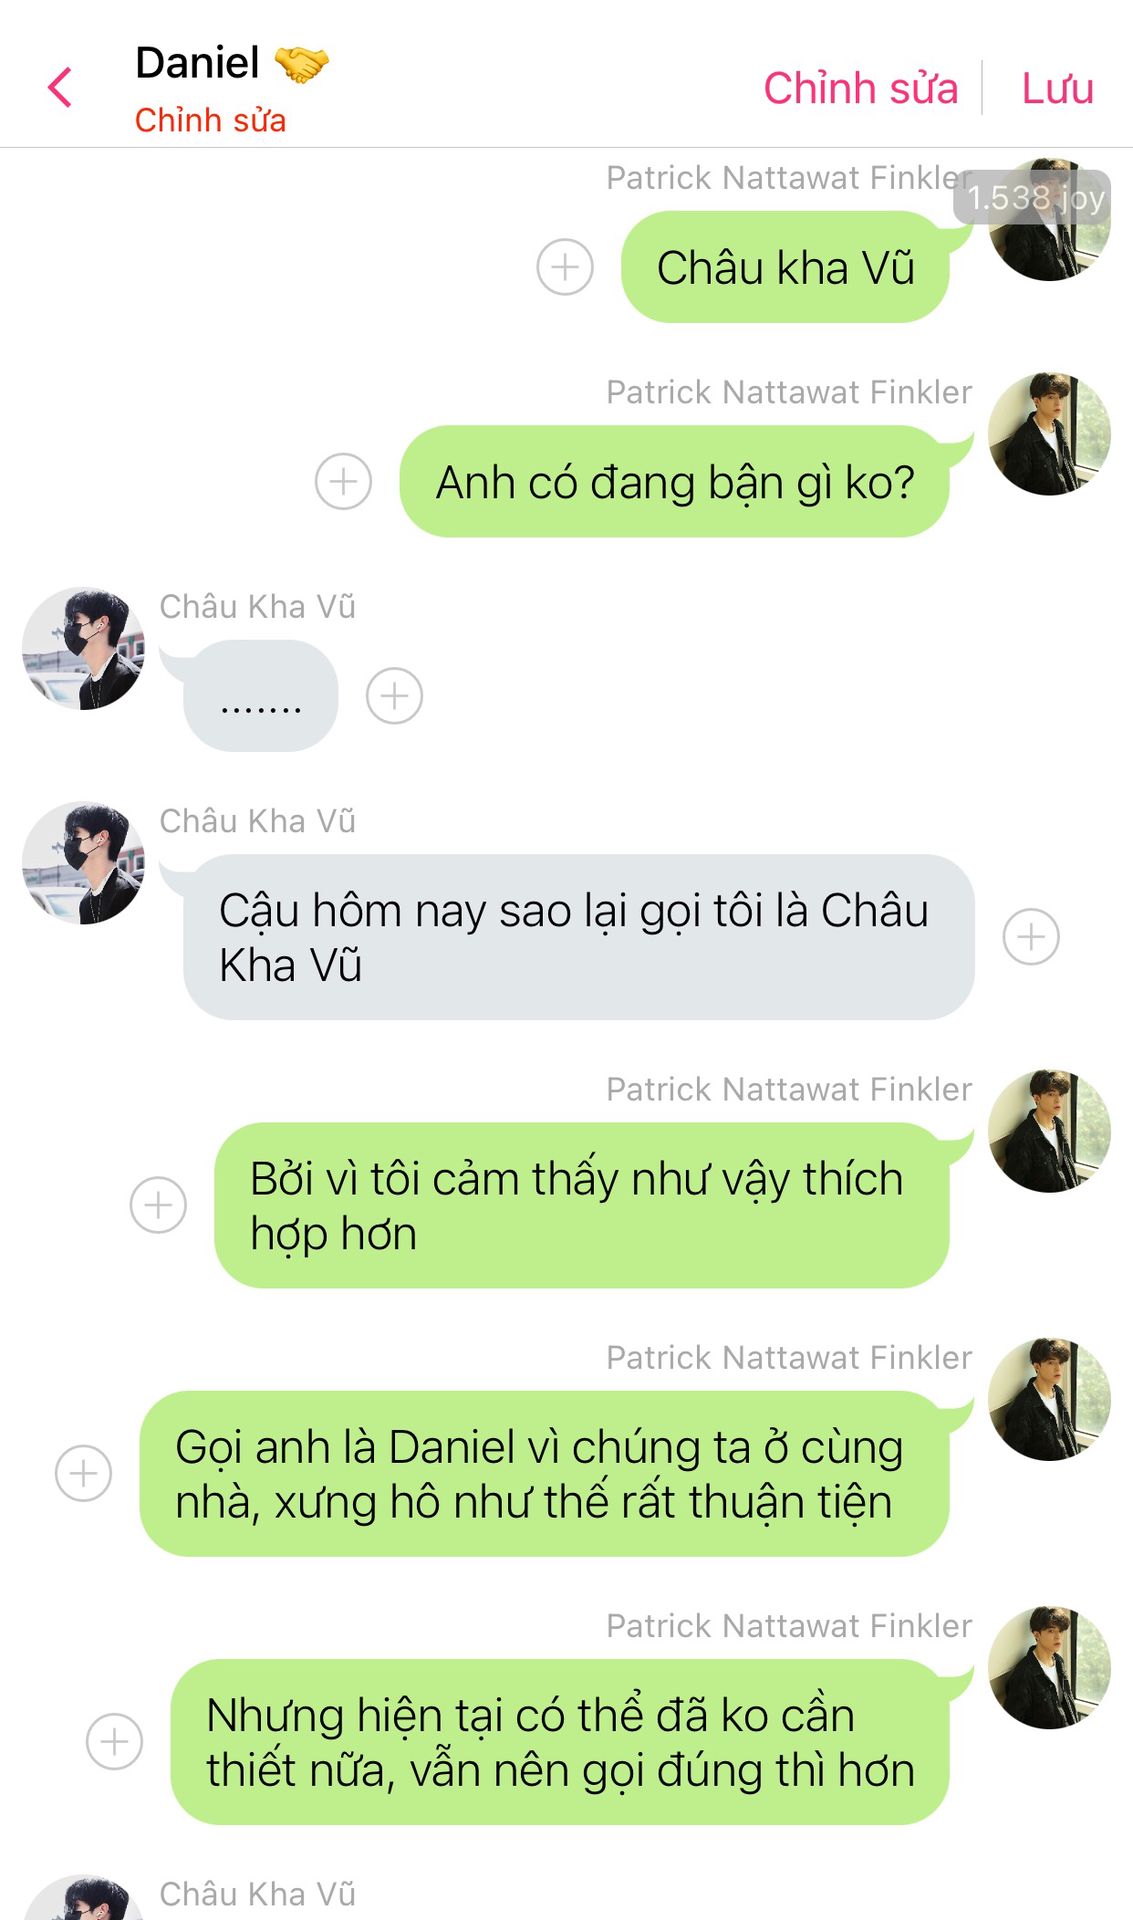Tap Patrick Nattawat Finkler name above "Bởi vì" message
The width and height of the screenshot is (1133, 1920).
click(x=789, y=1089)
